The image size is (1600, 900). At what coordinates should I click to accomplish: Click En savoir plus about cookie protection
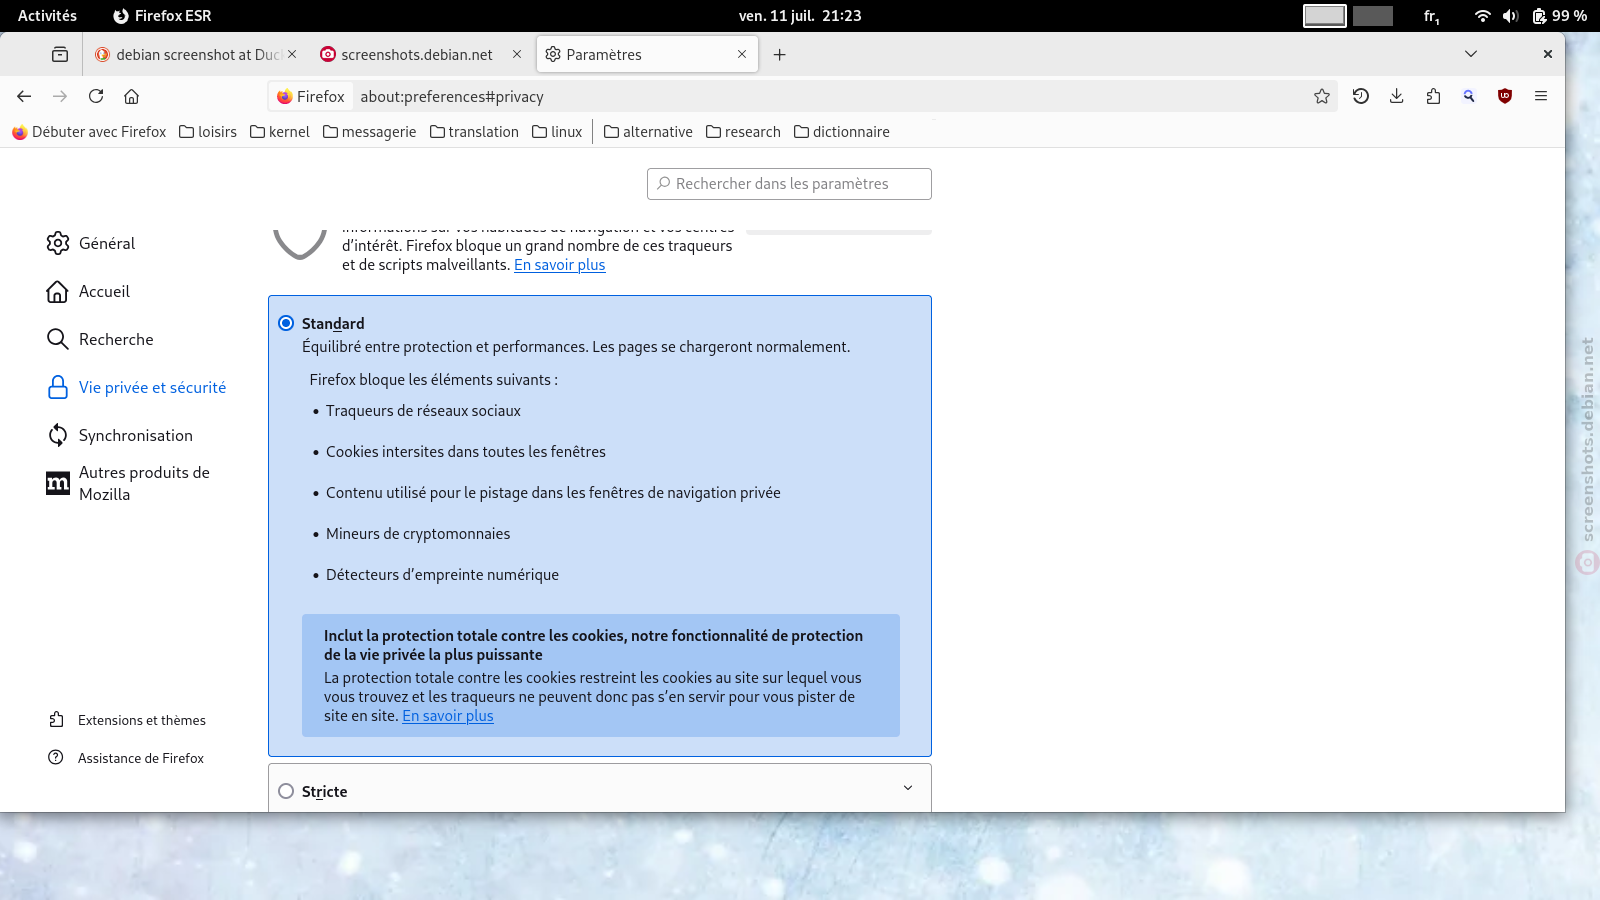click(448, 716)
